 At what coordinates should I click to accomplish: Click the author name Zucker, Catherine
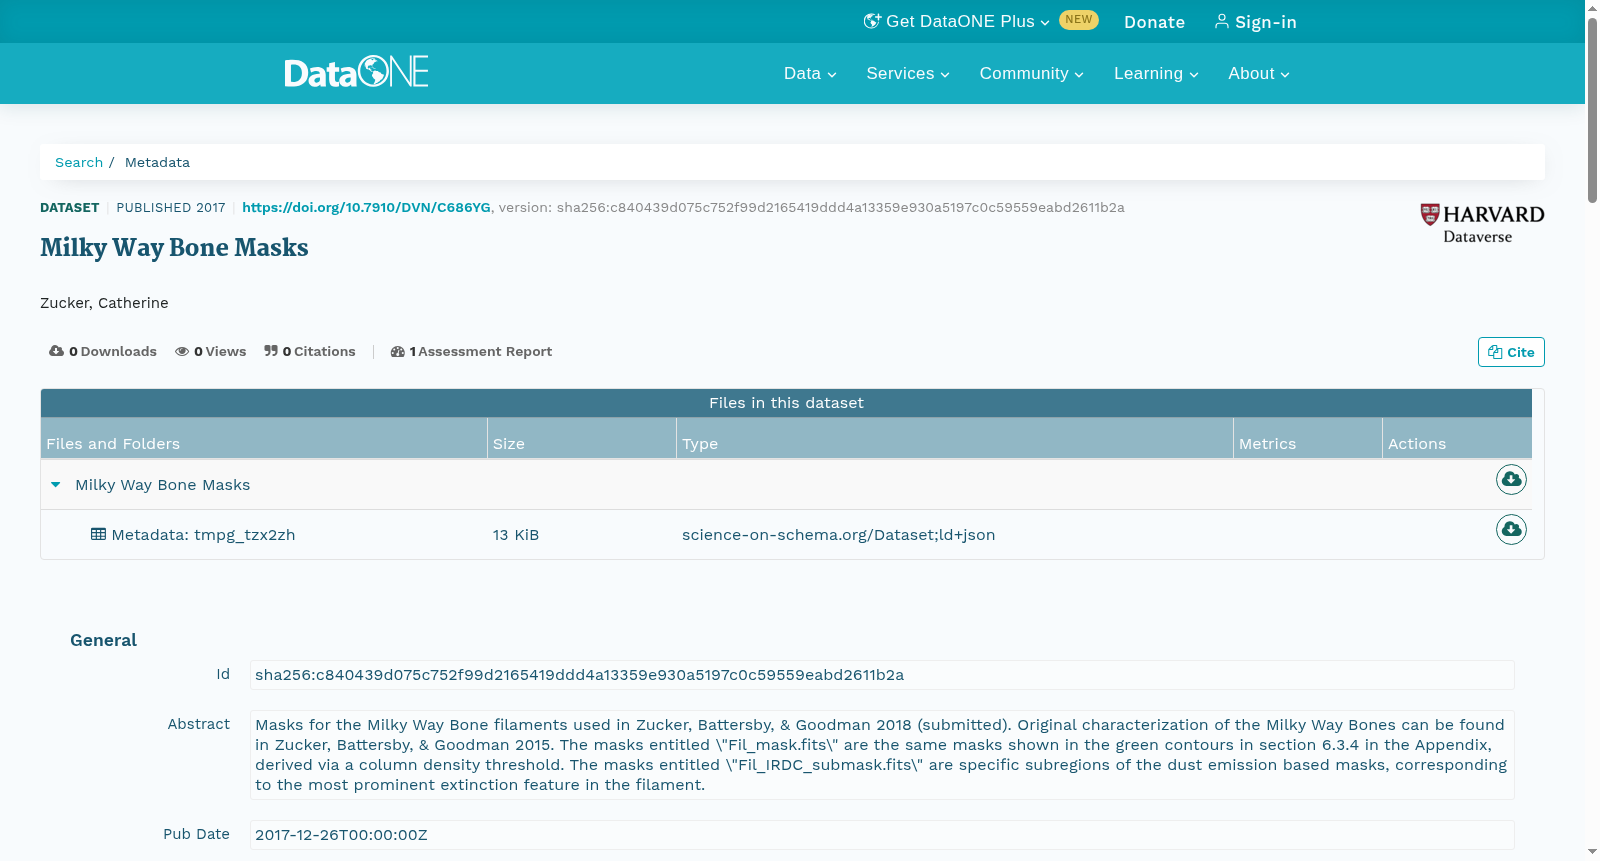[104, 303]
